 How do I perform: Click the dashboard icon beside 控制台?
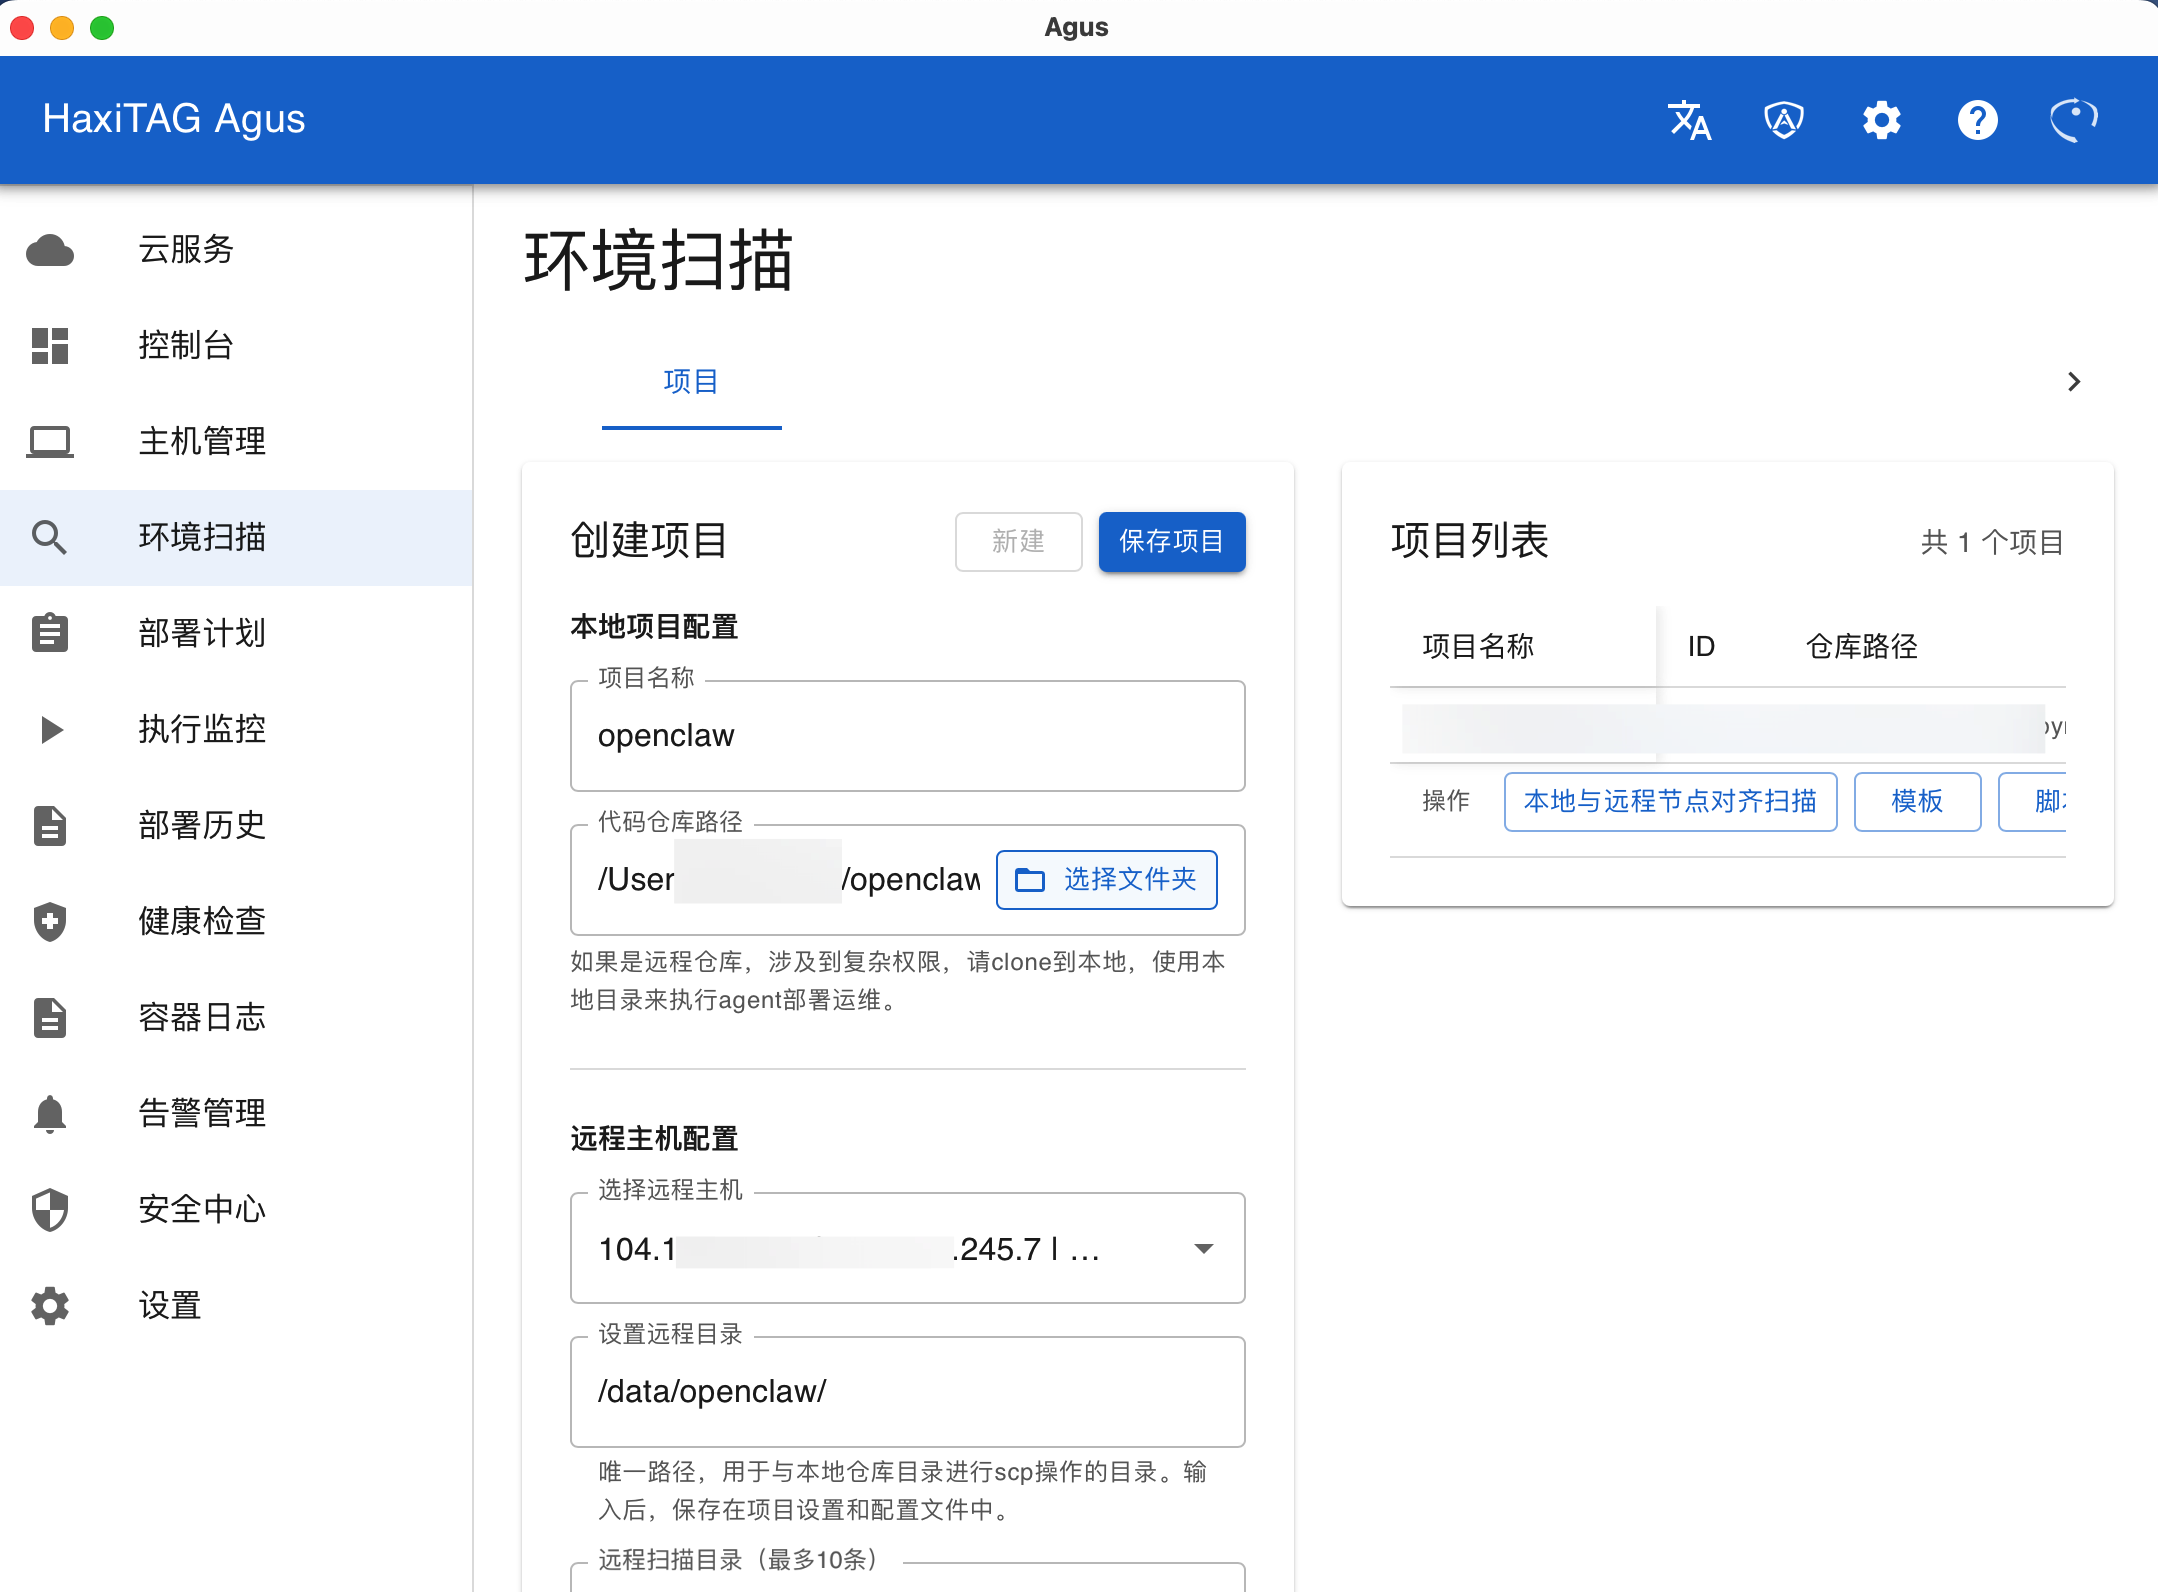(50, 346)
